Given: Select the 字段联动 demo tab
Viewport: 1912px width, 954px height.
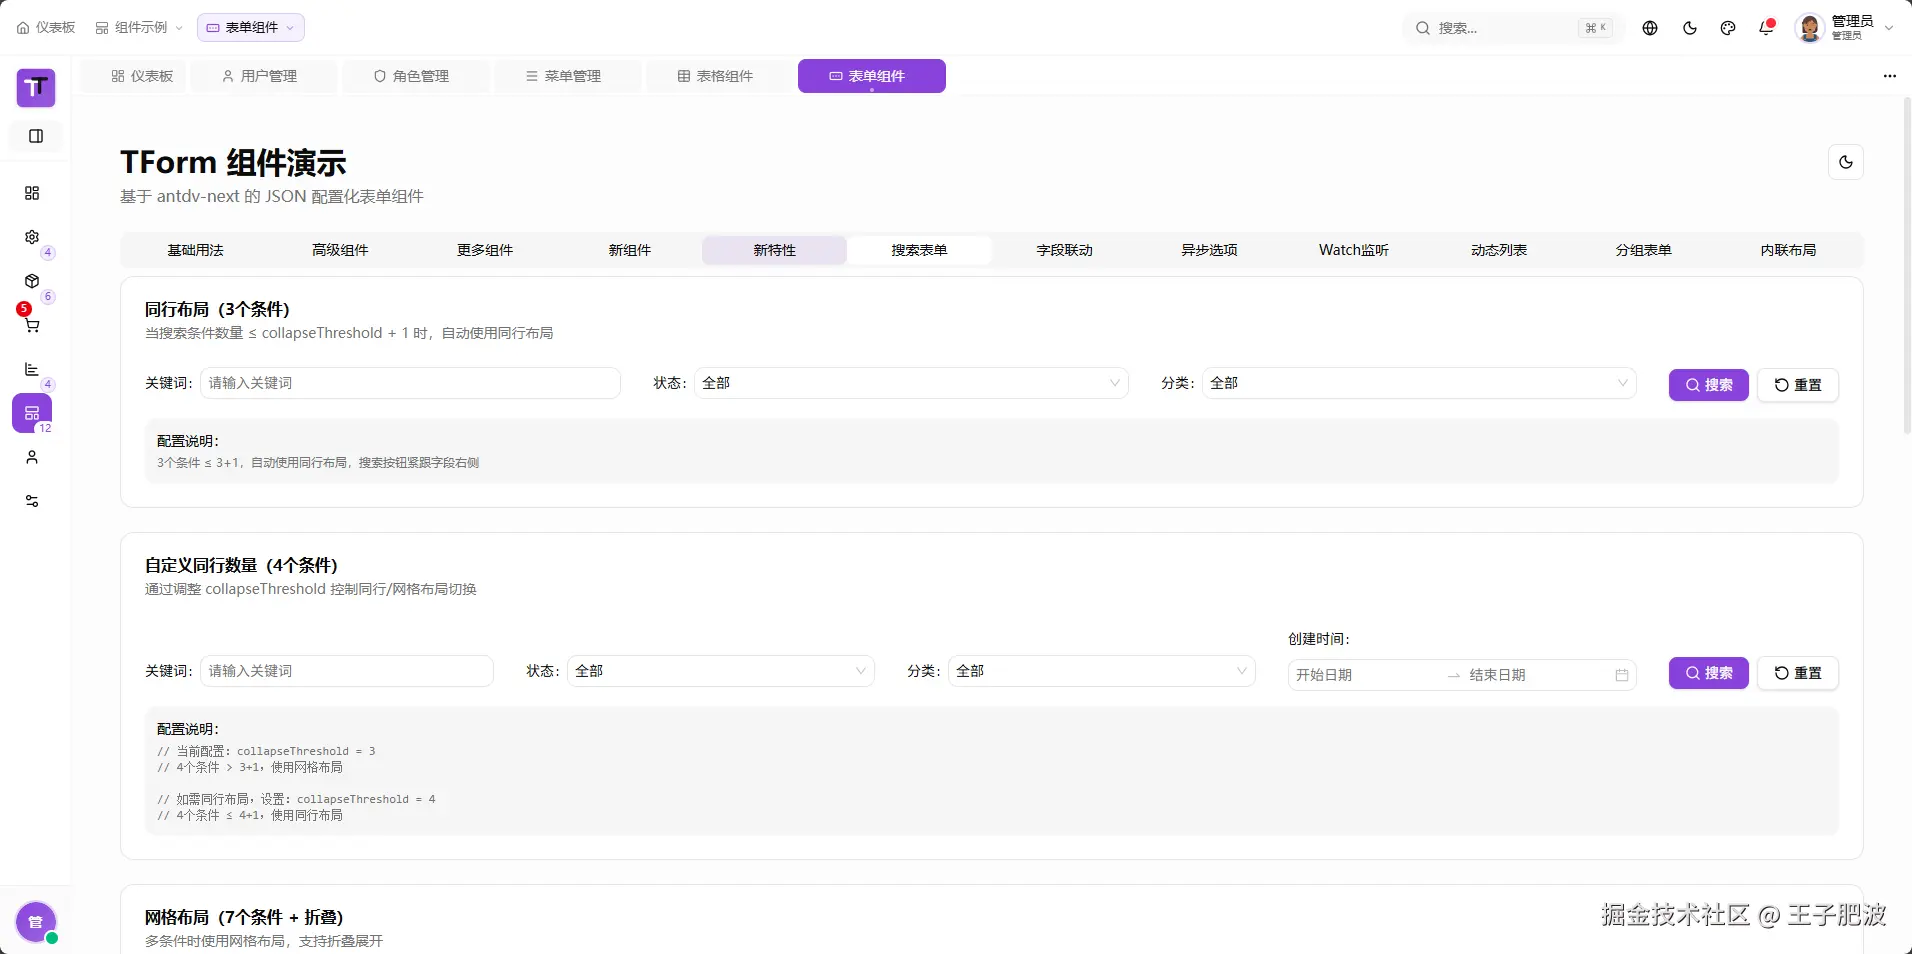Looking at the screenshot, I should pos(1065,250).
